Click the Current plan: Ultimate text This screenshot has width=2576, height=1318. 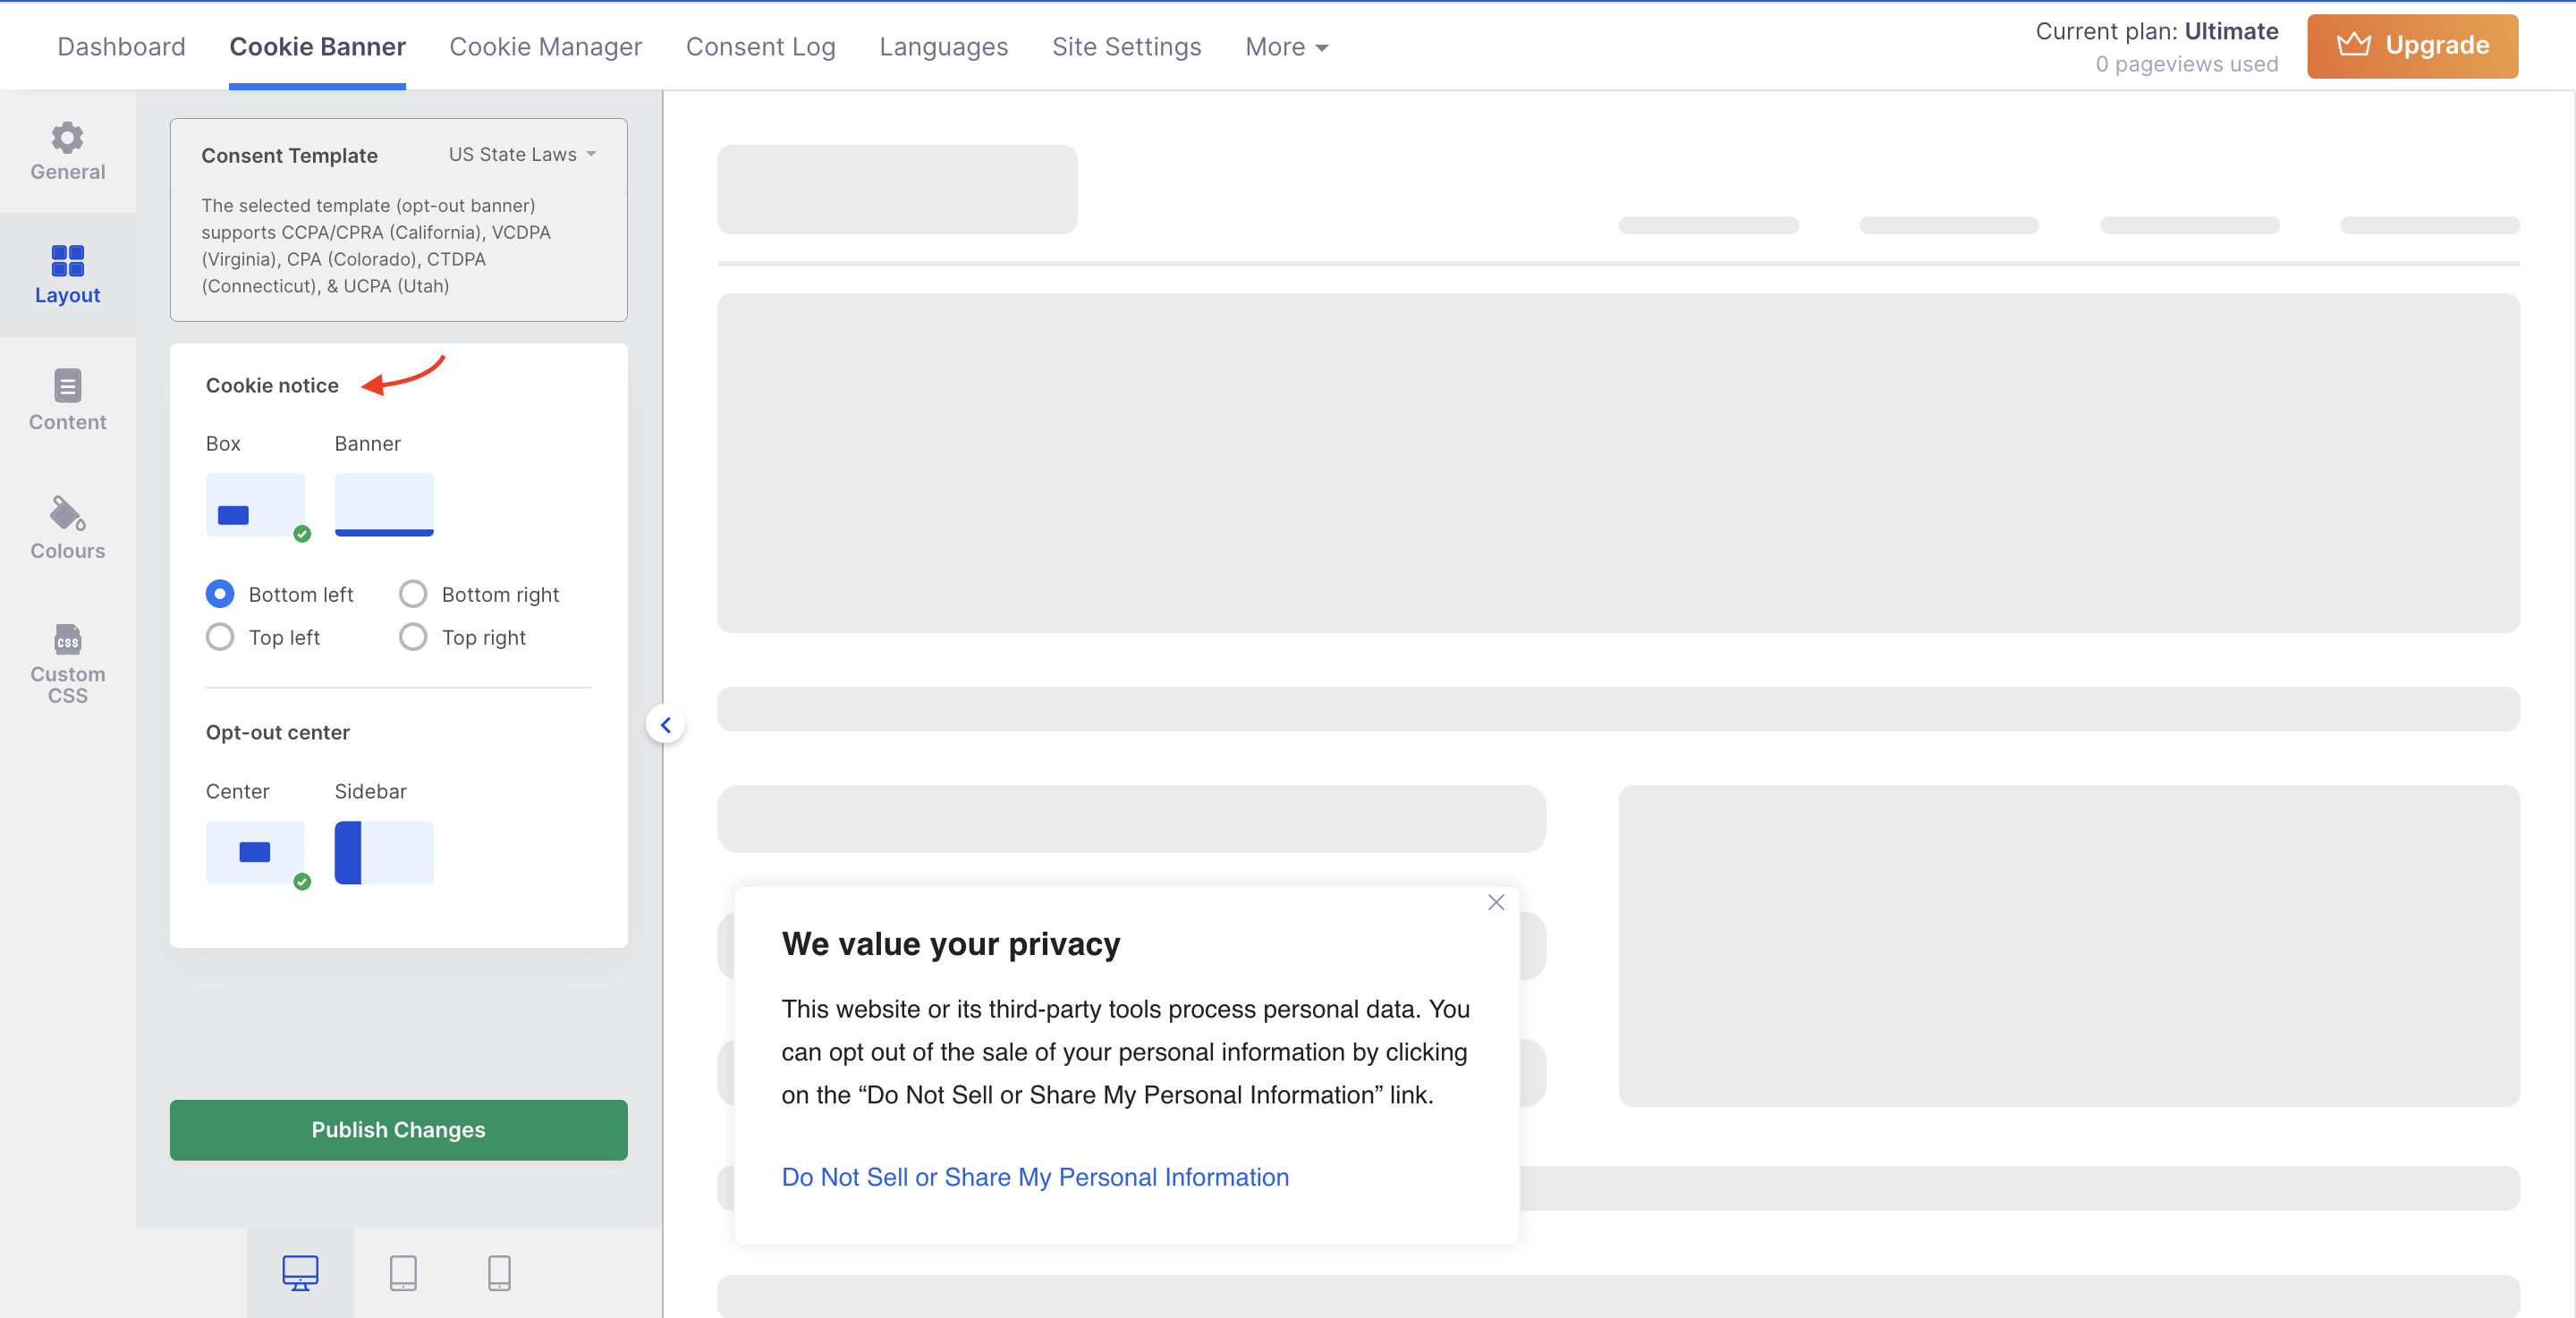2157,31
